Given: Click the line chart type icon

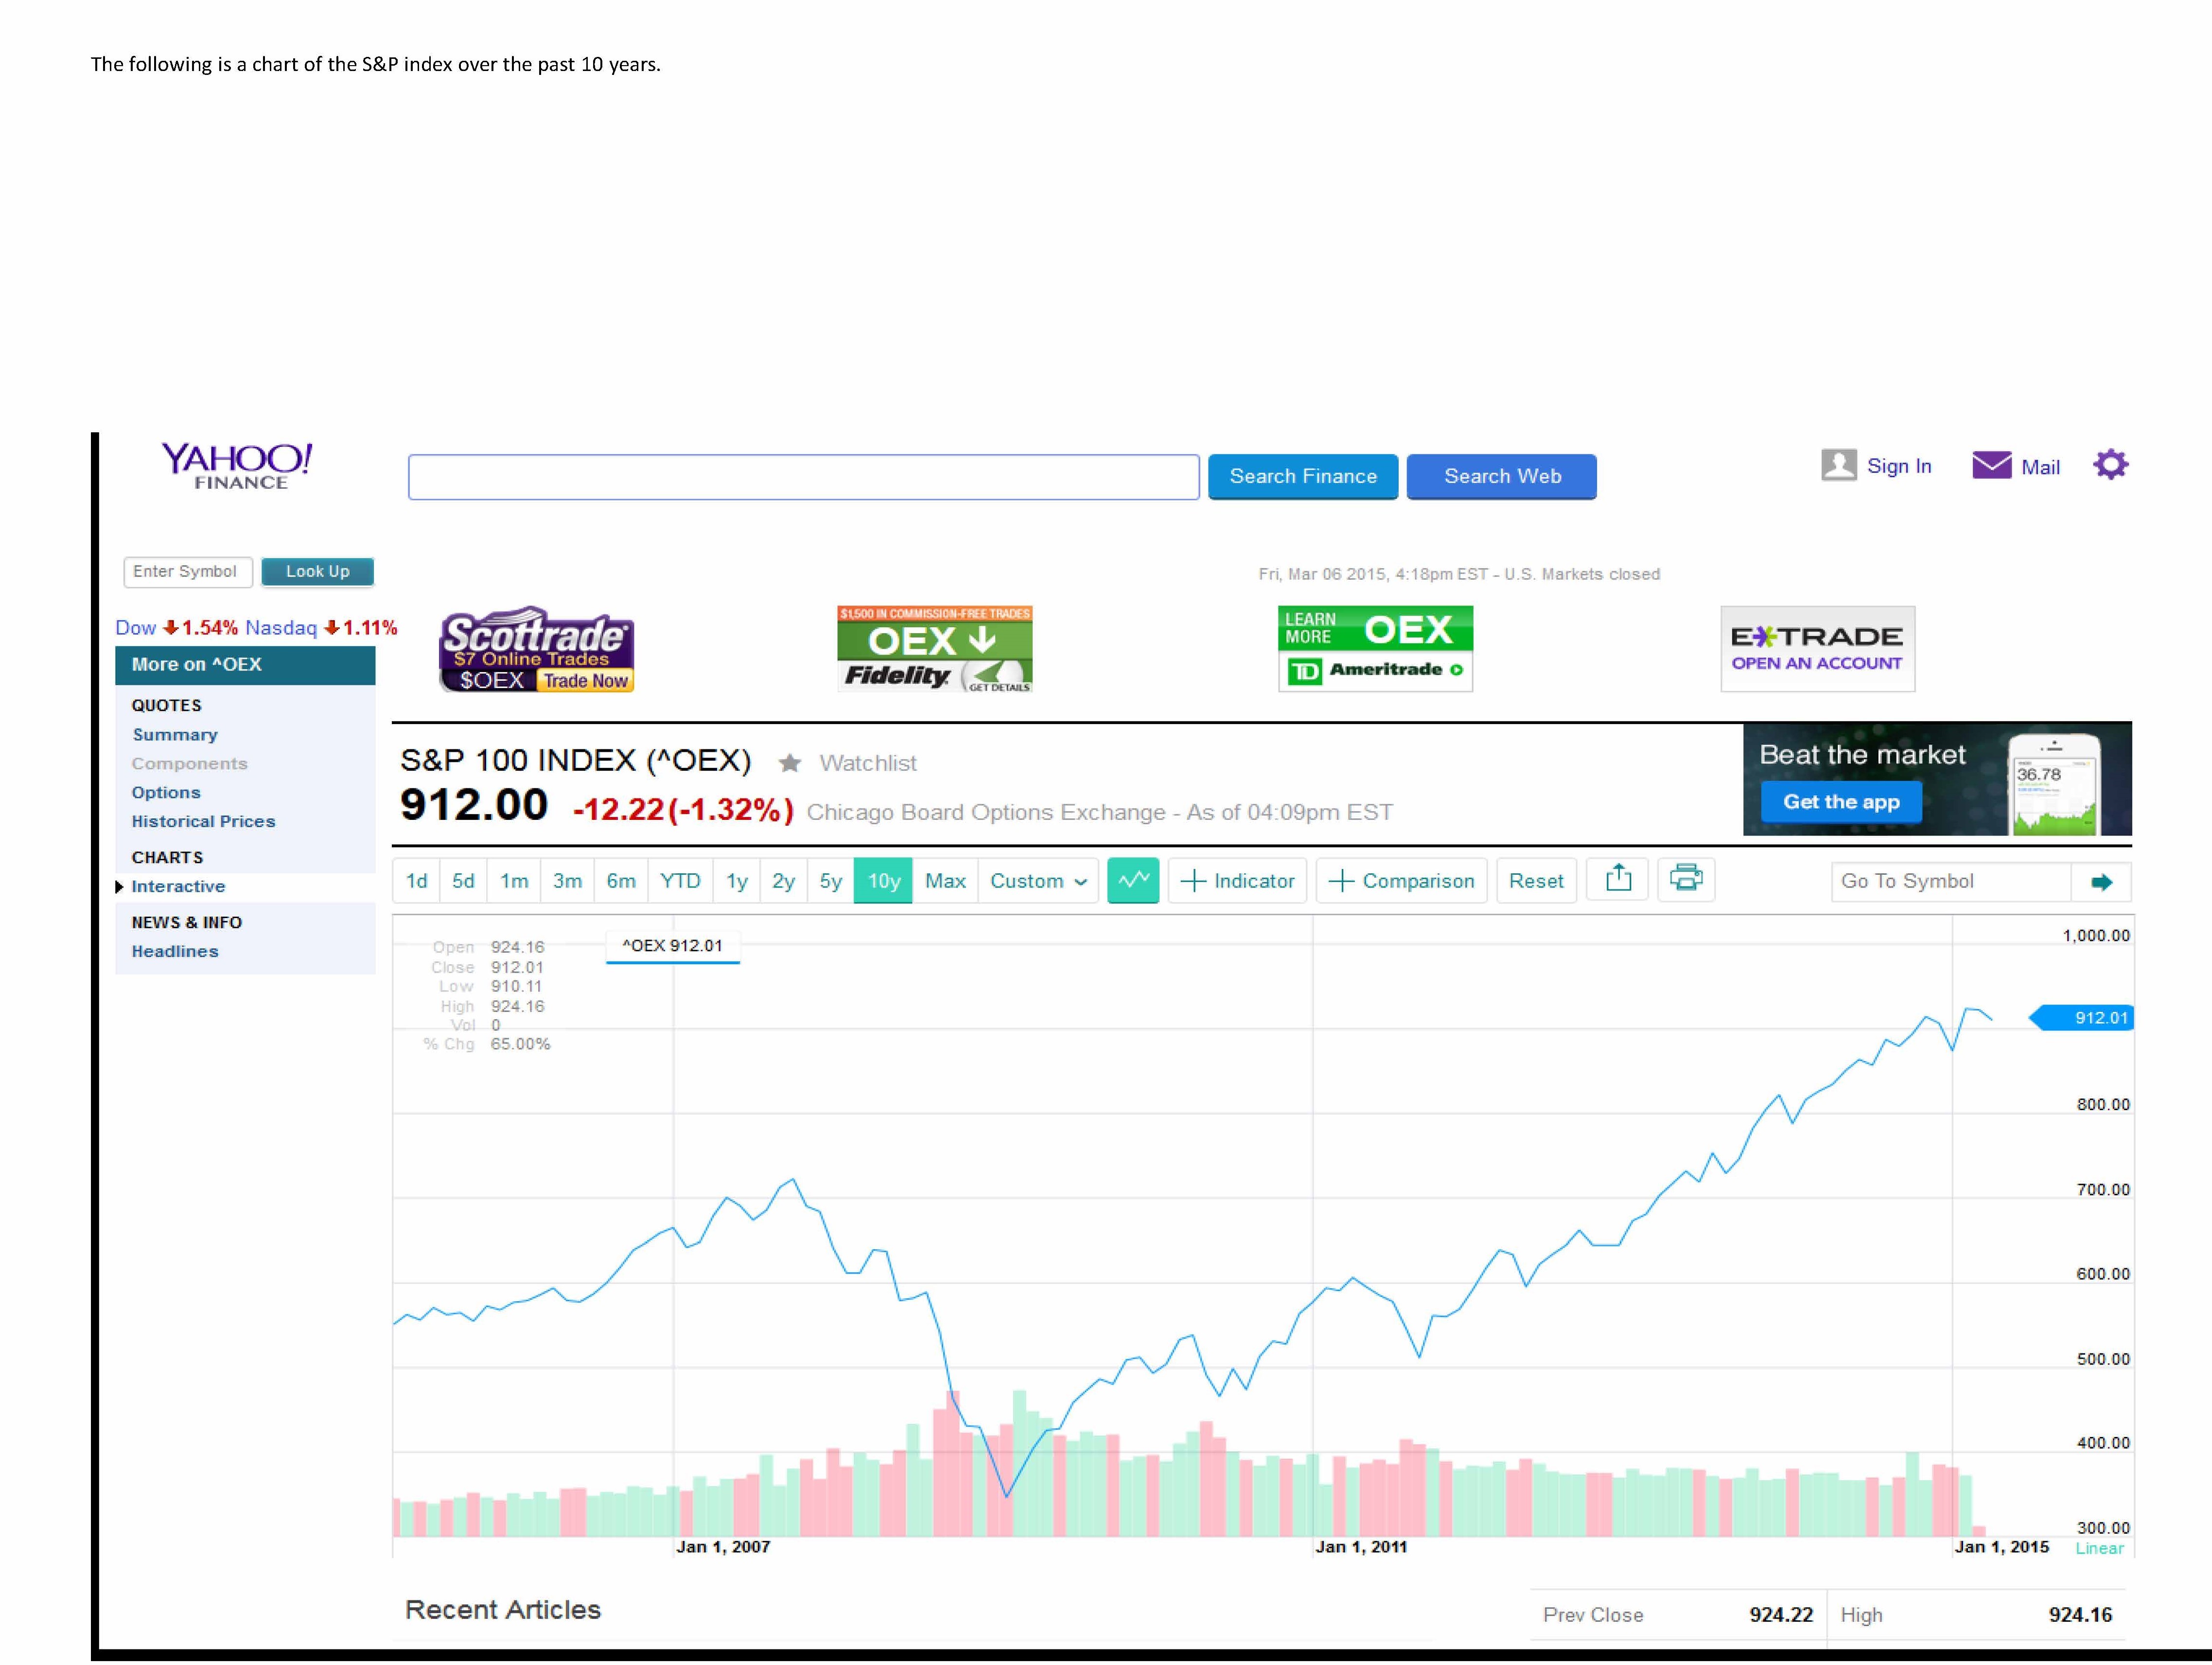Looking at the screenshot, I should 1133,881.
